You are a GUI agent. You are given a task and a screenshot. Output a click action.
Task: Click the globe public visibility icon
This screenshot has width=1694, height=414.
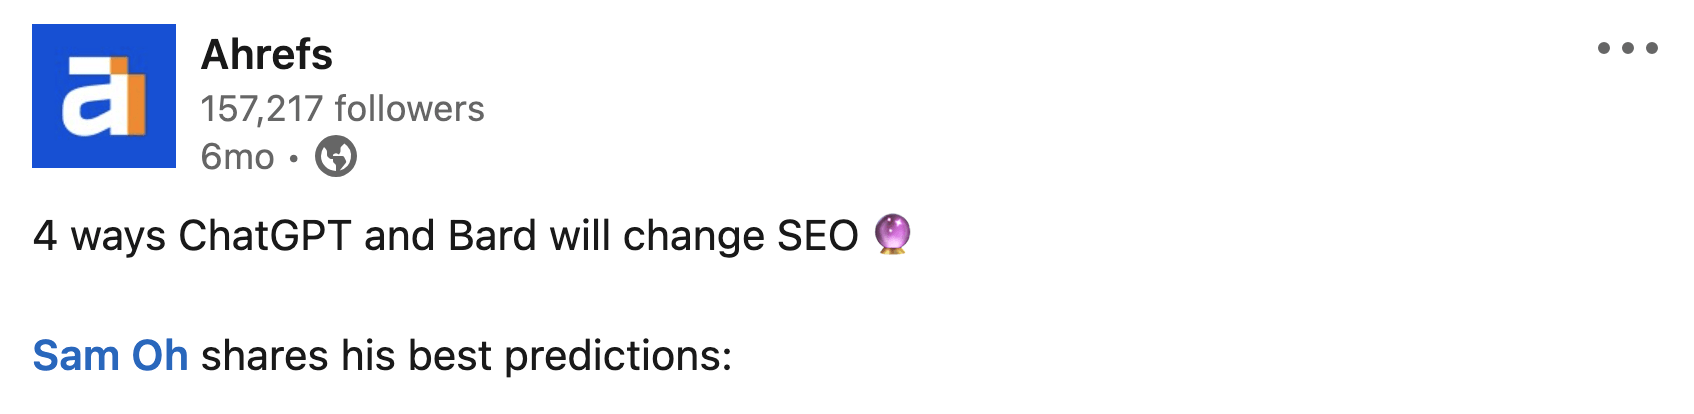point(336,157)
